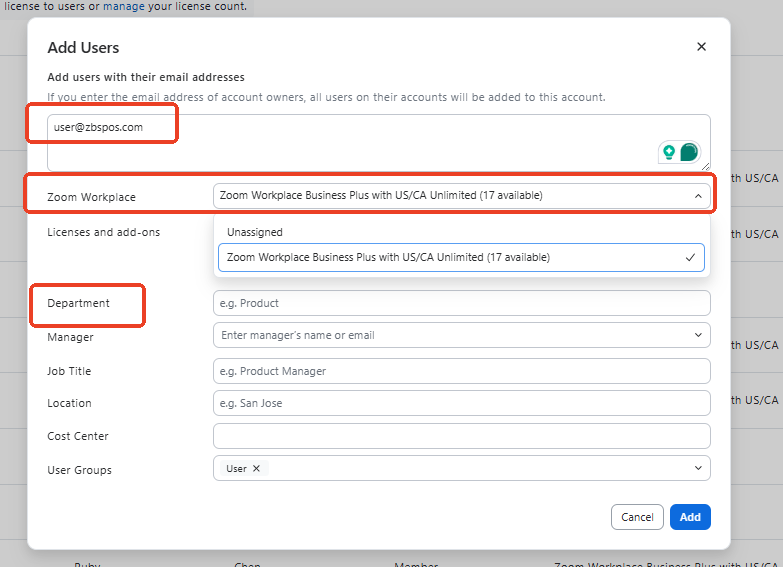Collapse the Zoom Workplace license dropdown
The width and height of the screenshot is (783, 567).
[461, 196]
